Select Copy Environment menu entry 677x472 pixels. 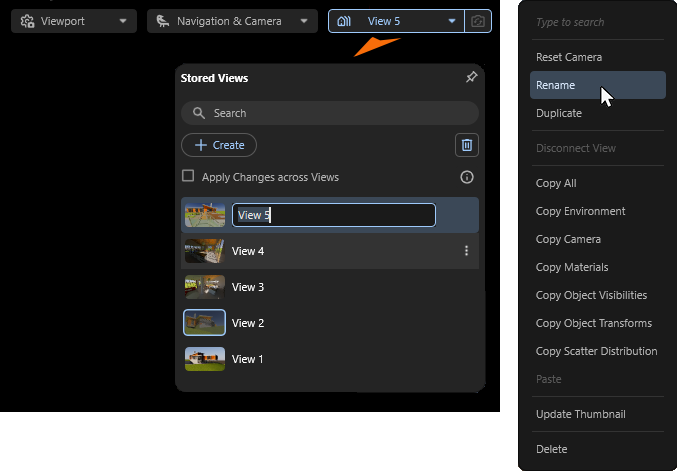click(598, 211)
